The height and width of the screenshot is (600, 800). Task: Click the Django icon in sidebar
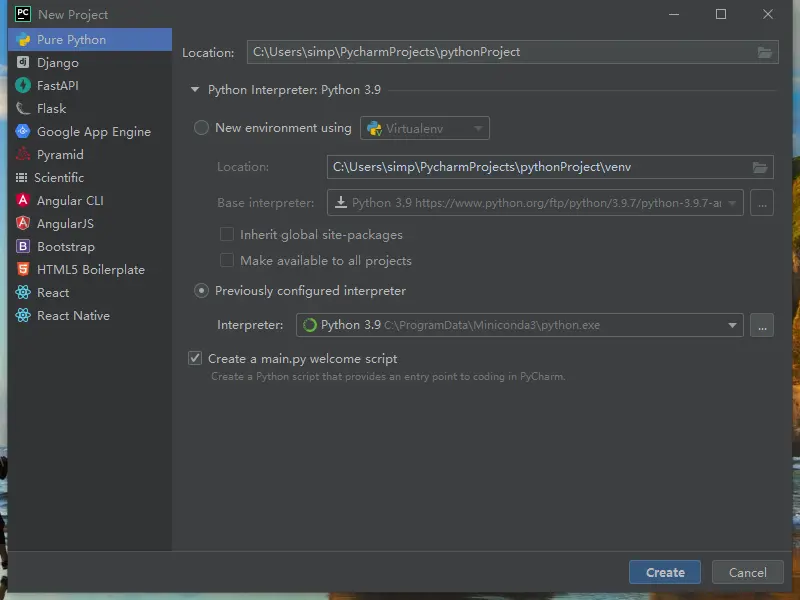click(x=23, y=62)
